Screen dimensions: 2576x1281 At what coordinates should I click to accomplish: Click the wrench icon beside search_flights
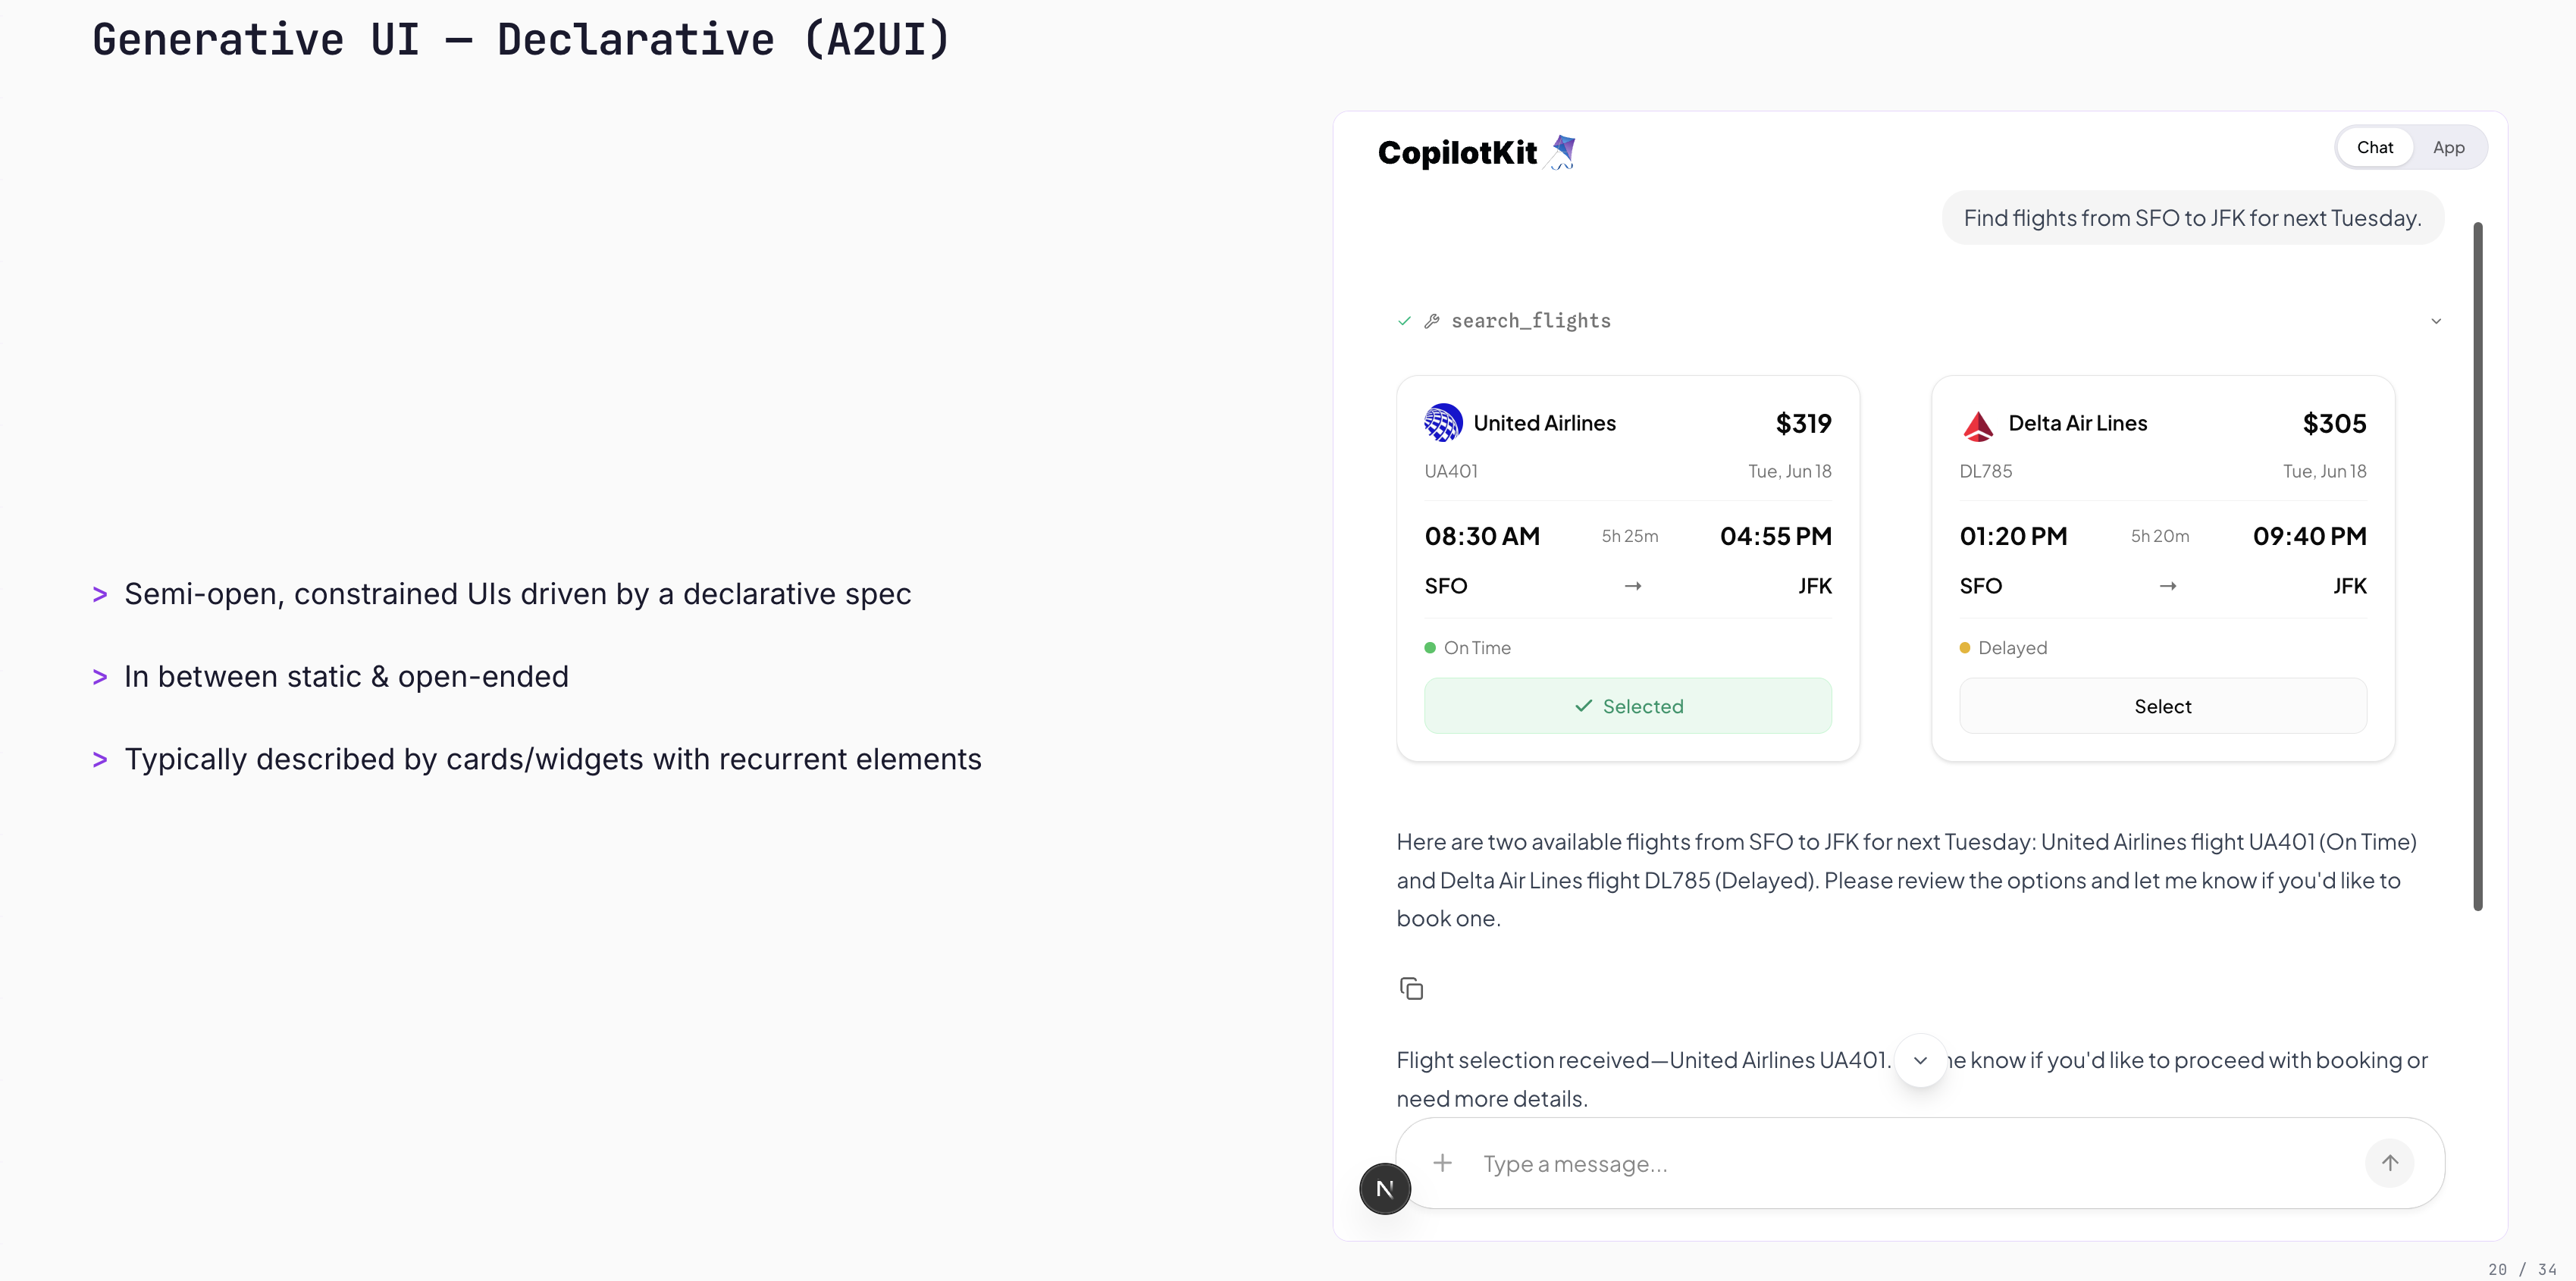click(x=1432, y=321)
